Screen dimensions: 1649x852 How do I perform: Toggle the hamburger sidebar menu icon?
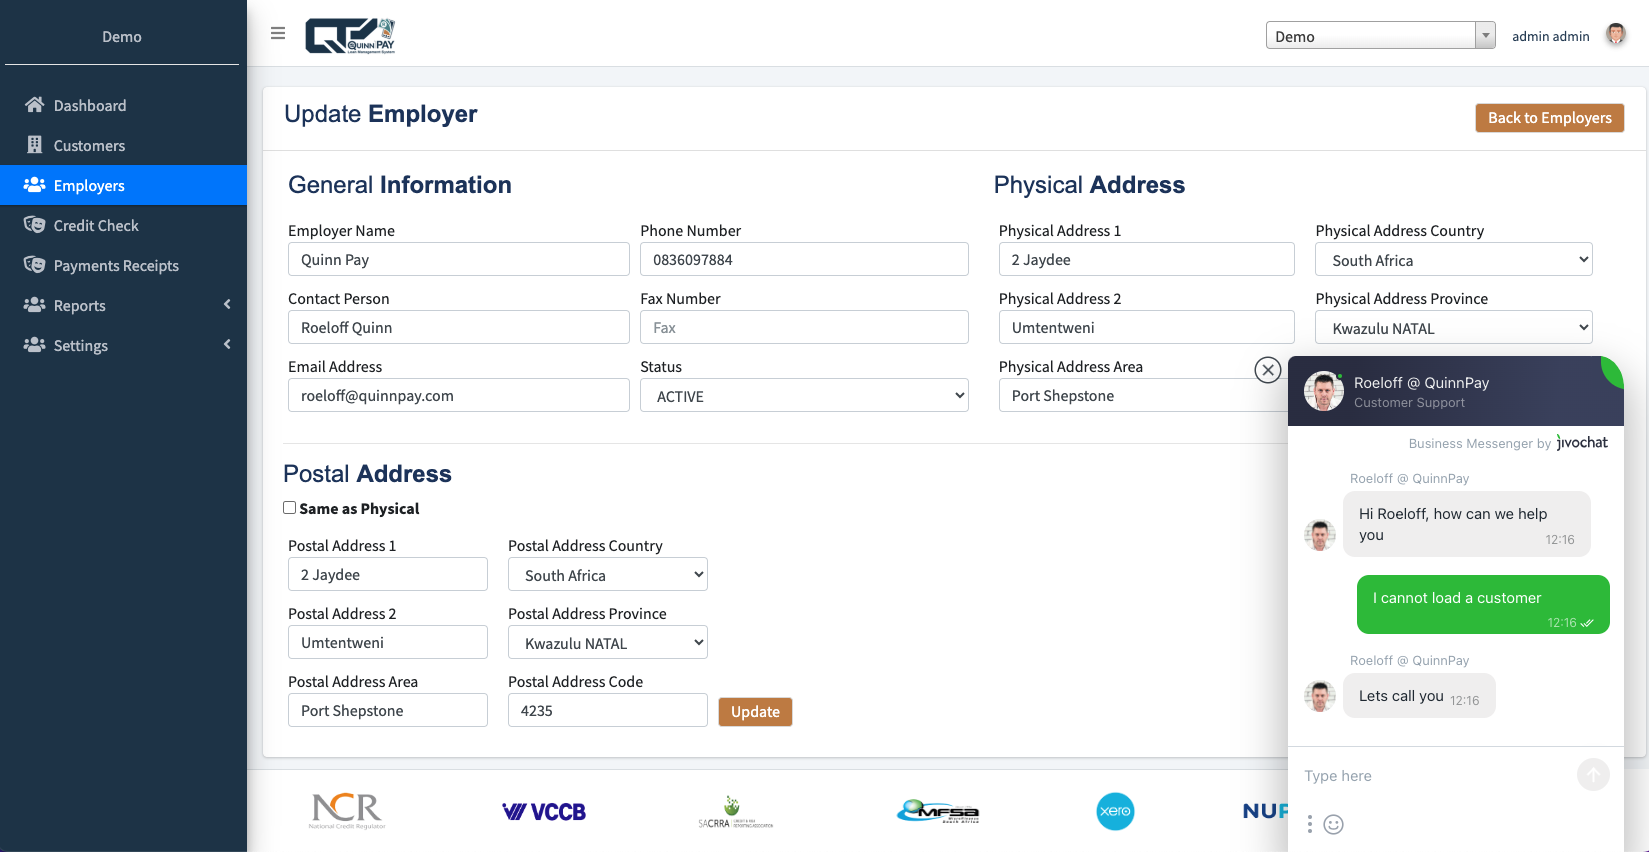[278, 33]
